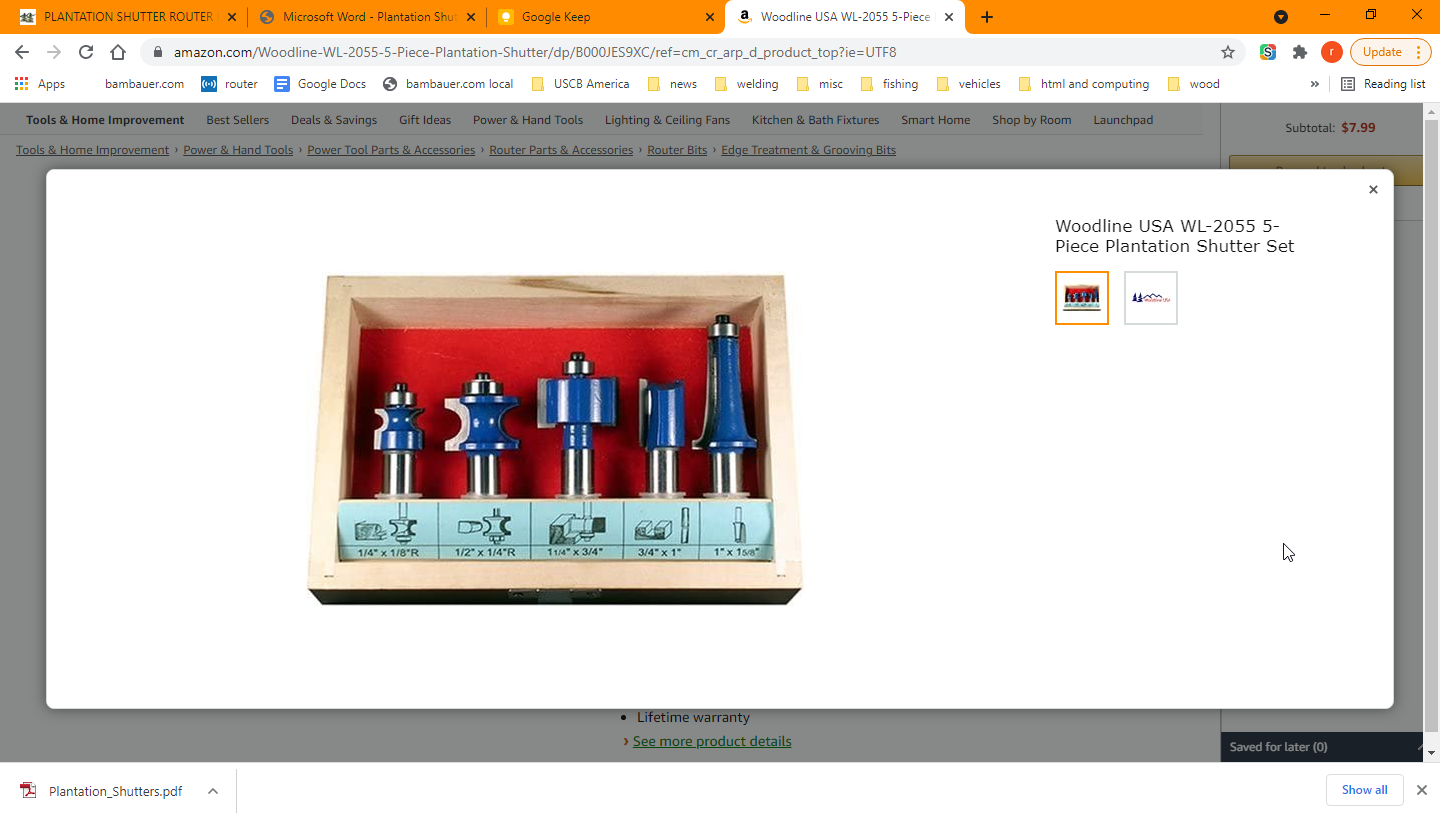Reload the page with the refresh icon
This screenshot has height=819, width=1440.
point(86,52)
